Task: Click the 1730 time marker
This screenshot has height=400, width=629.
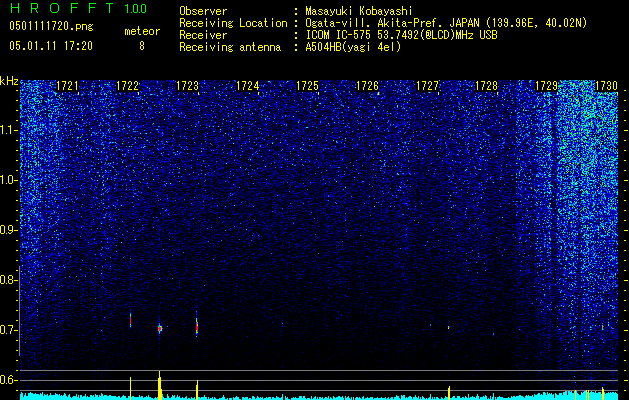Action: (x=607, y=86)
